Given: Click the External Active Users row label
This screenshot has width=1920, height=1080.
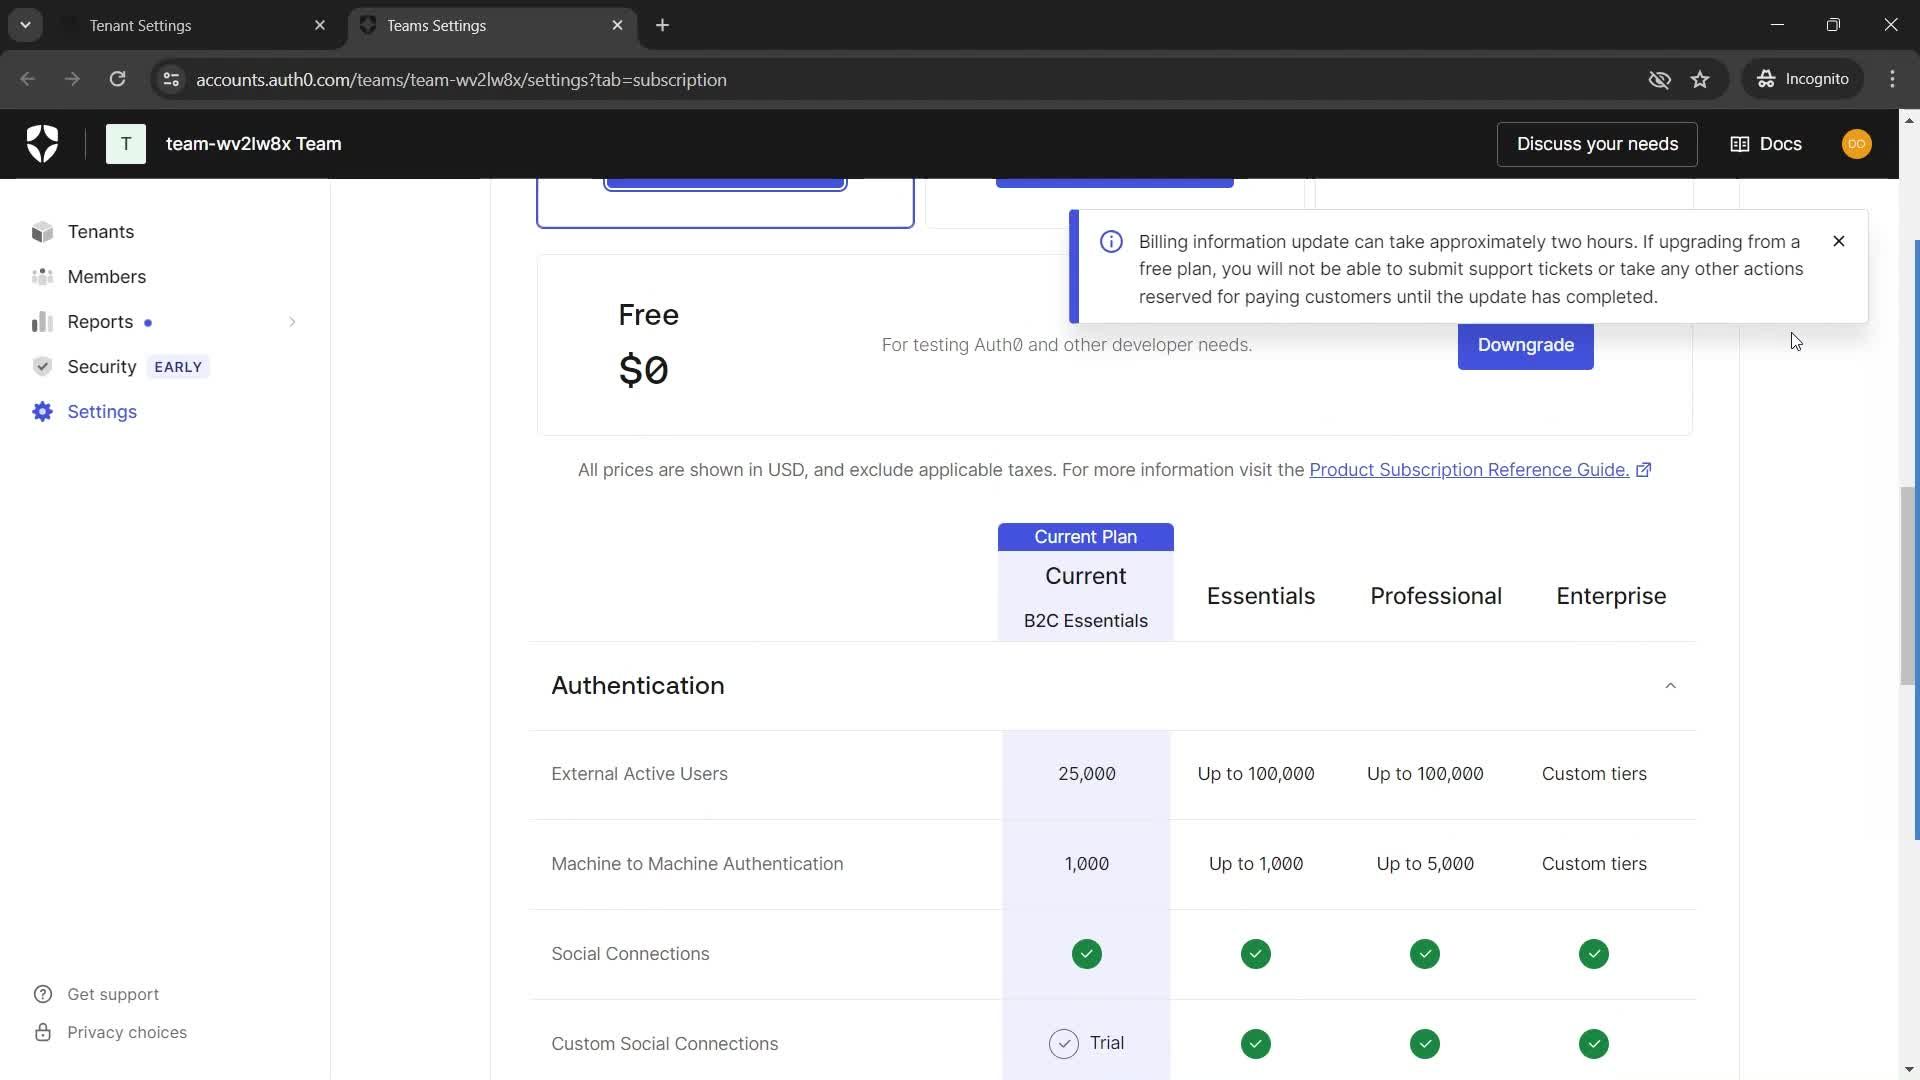Looking at the screenshot, I should [639, 774].
